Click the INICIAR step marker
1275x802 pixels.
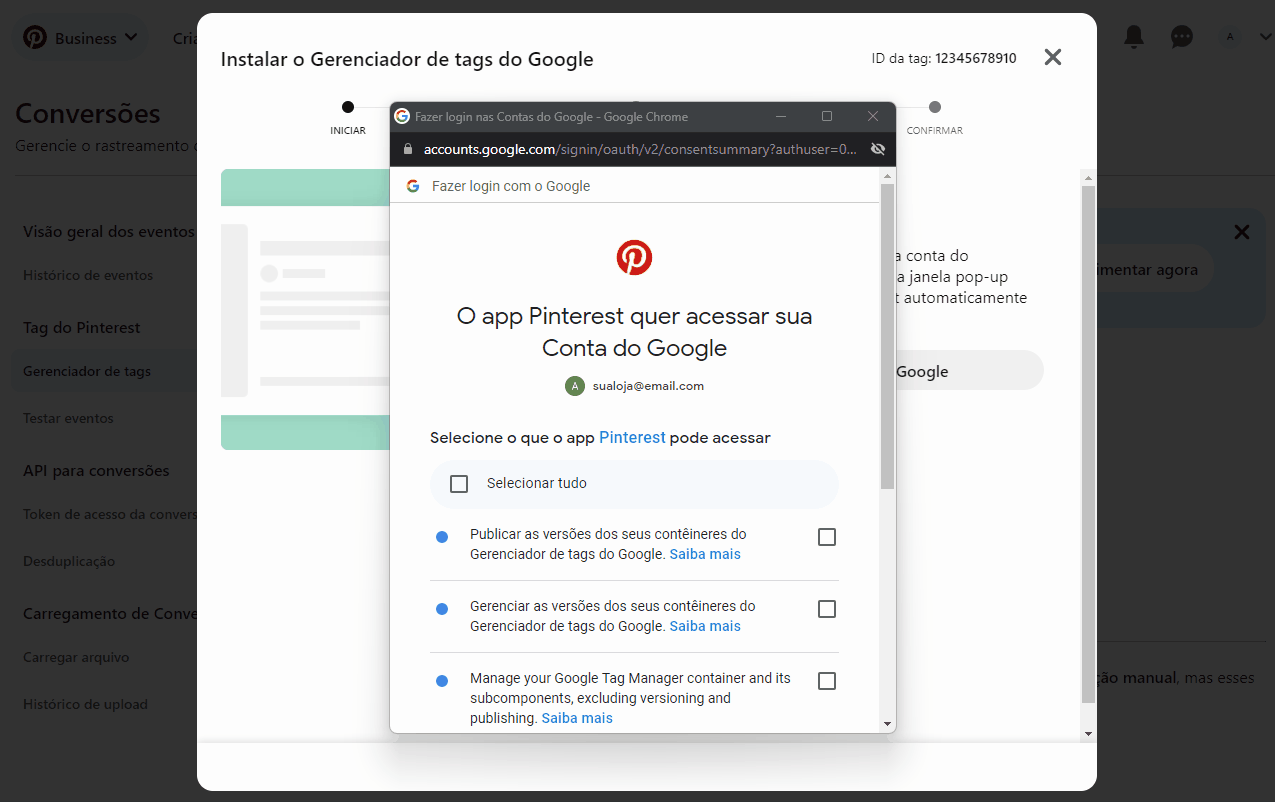[348, 107]
